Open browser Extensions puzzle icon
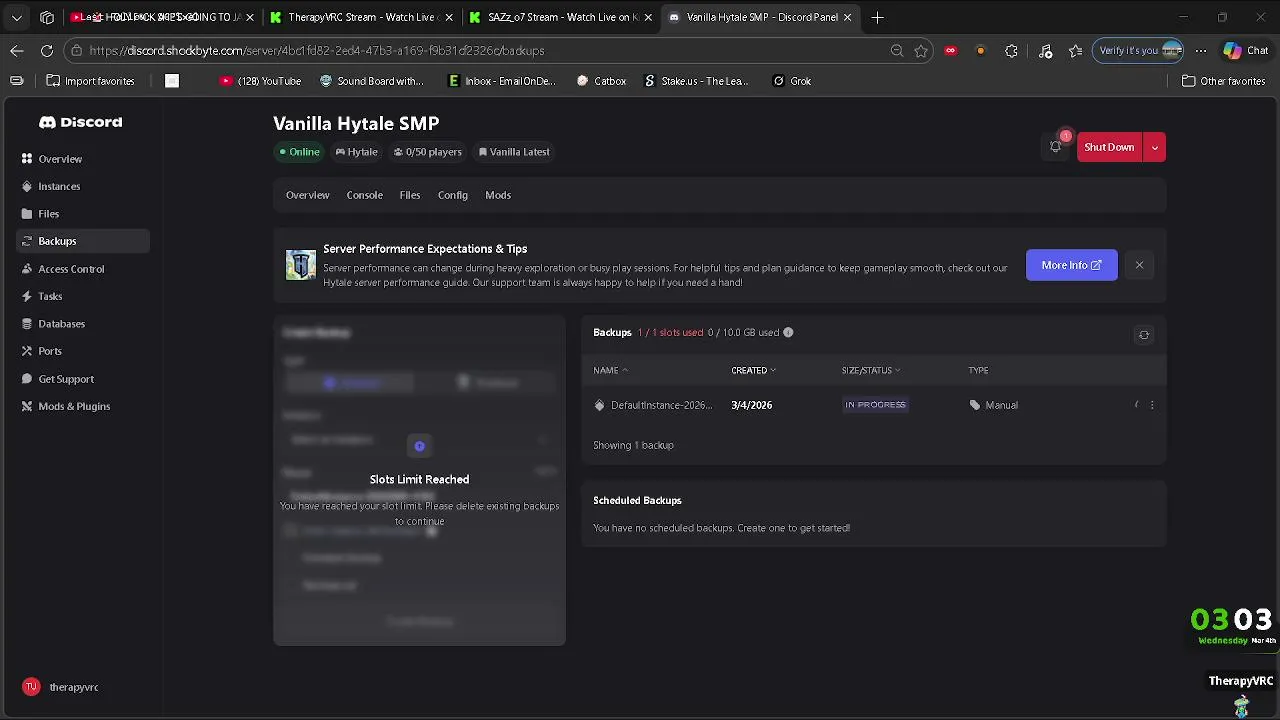The height and width of the screenshot is (720, 1280). [1011, 51]
